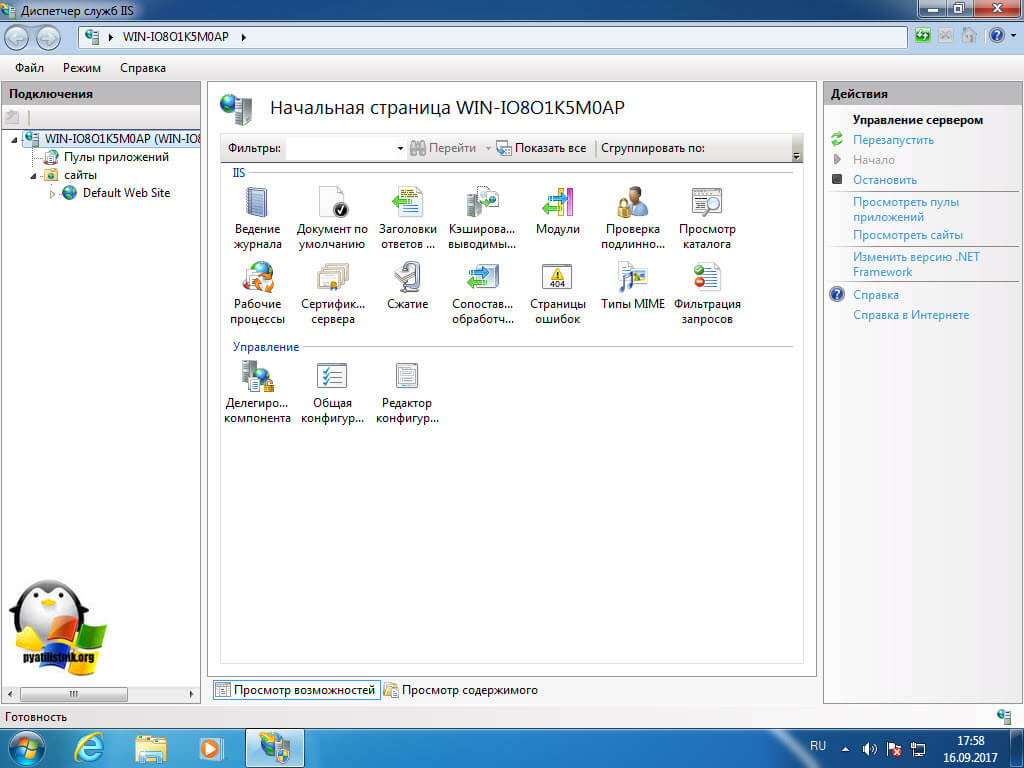Open the Файл menu

(x=29, y=68)
